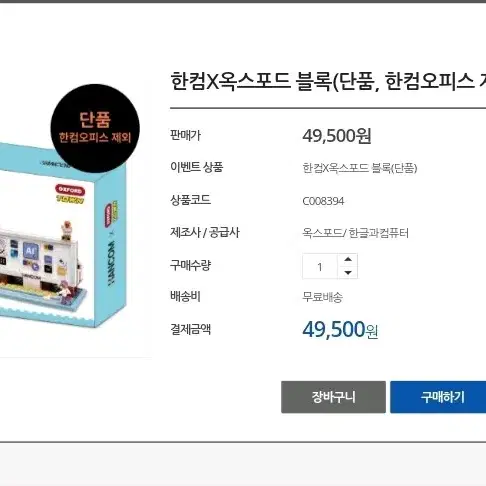The image size is (486, 486).
Task: Add the item via 장바구니 button
Action: point(333,397)
